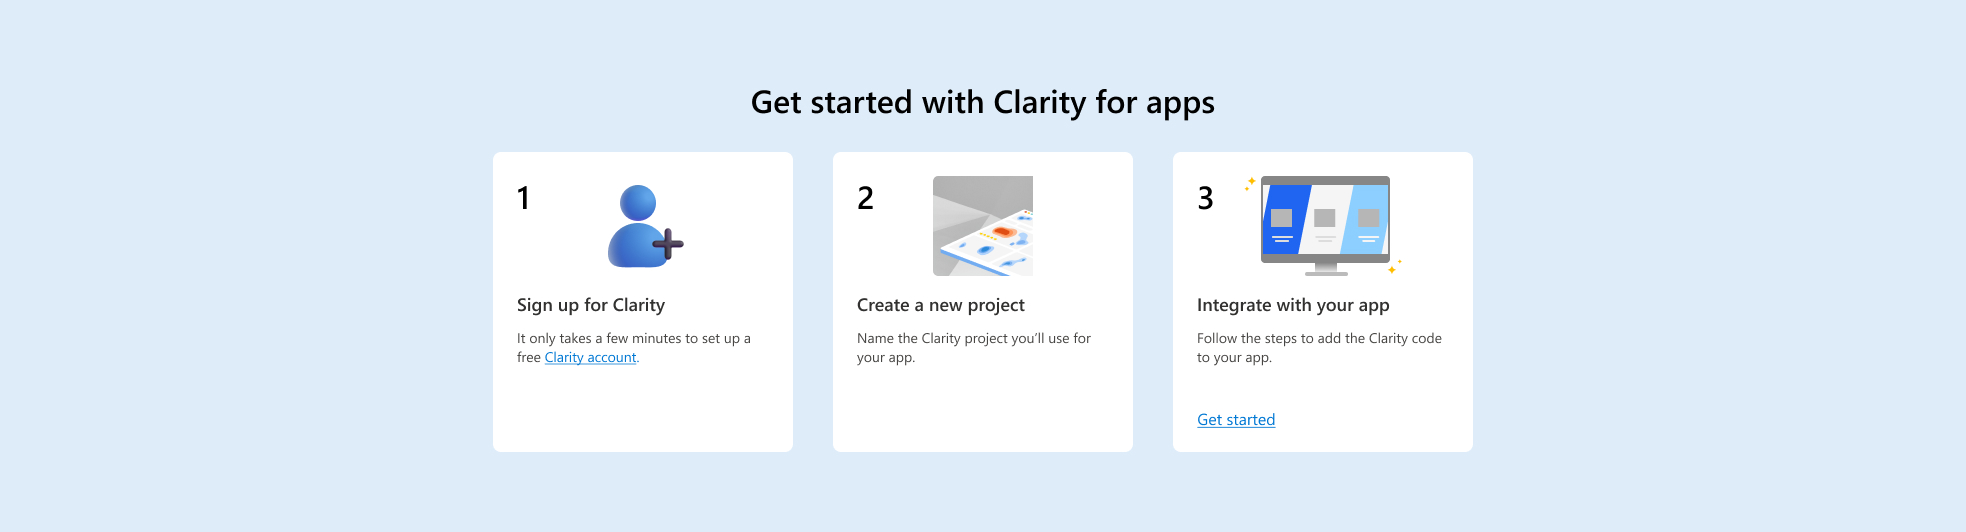Click the heatmap project illustration
This screenshot has height=532, width=1966.
[982, 226]
